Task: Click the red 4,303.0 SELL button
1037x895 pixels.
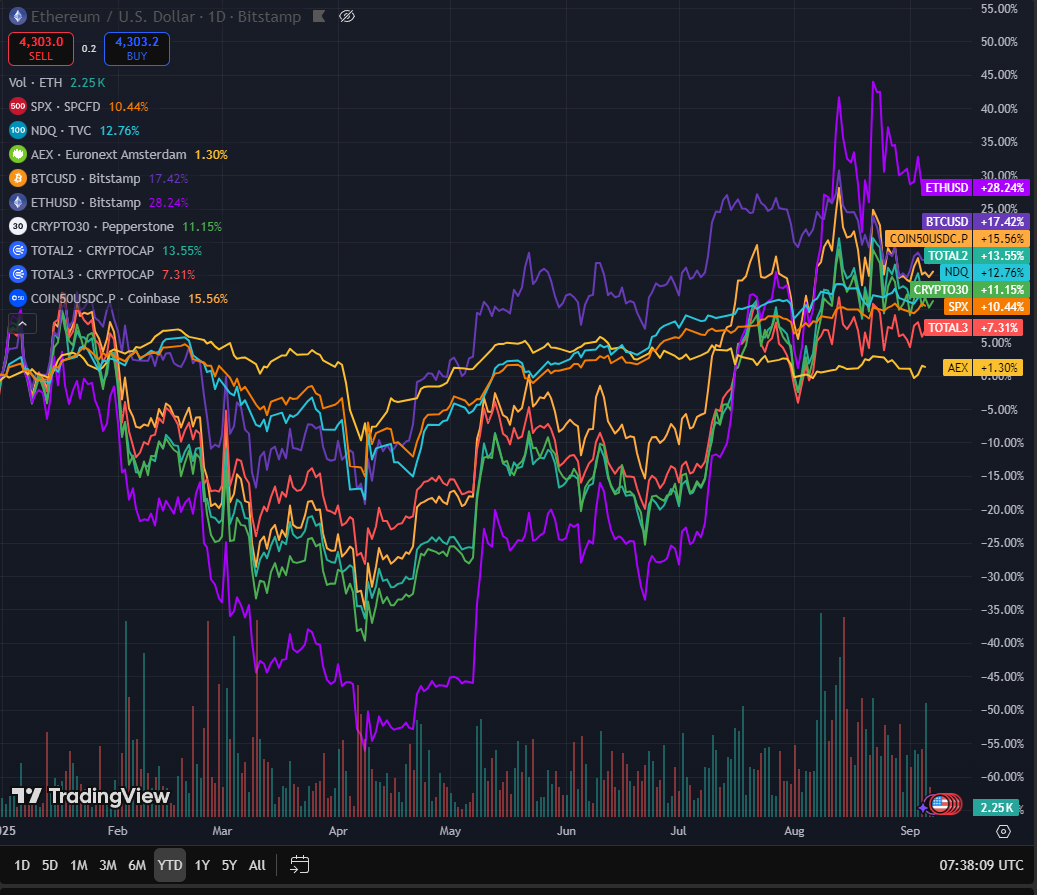Action: click(x=41, y=48)
